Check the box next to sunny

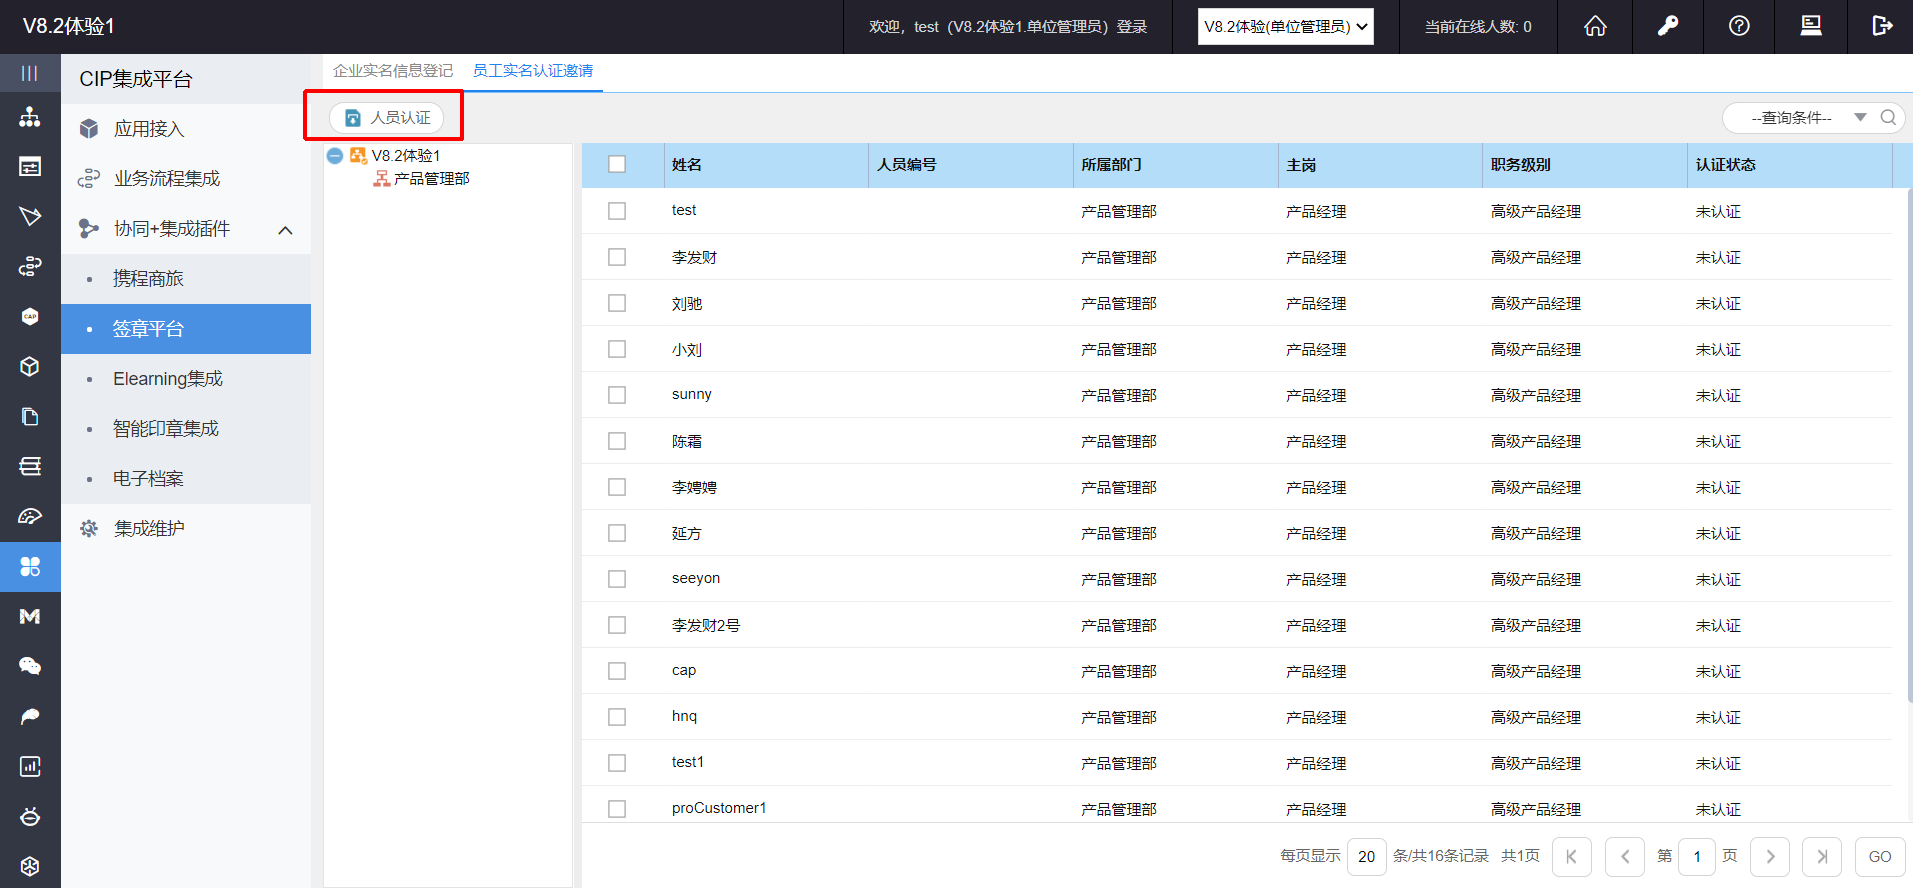617,395
